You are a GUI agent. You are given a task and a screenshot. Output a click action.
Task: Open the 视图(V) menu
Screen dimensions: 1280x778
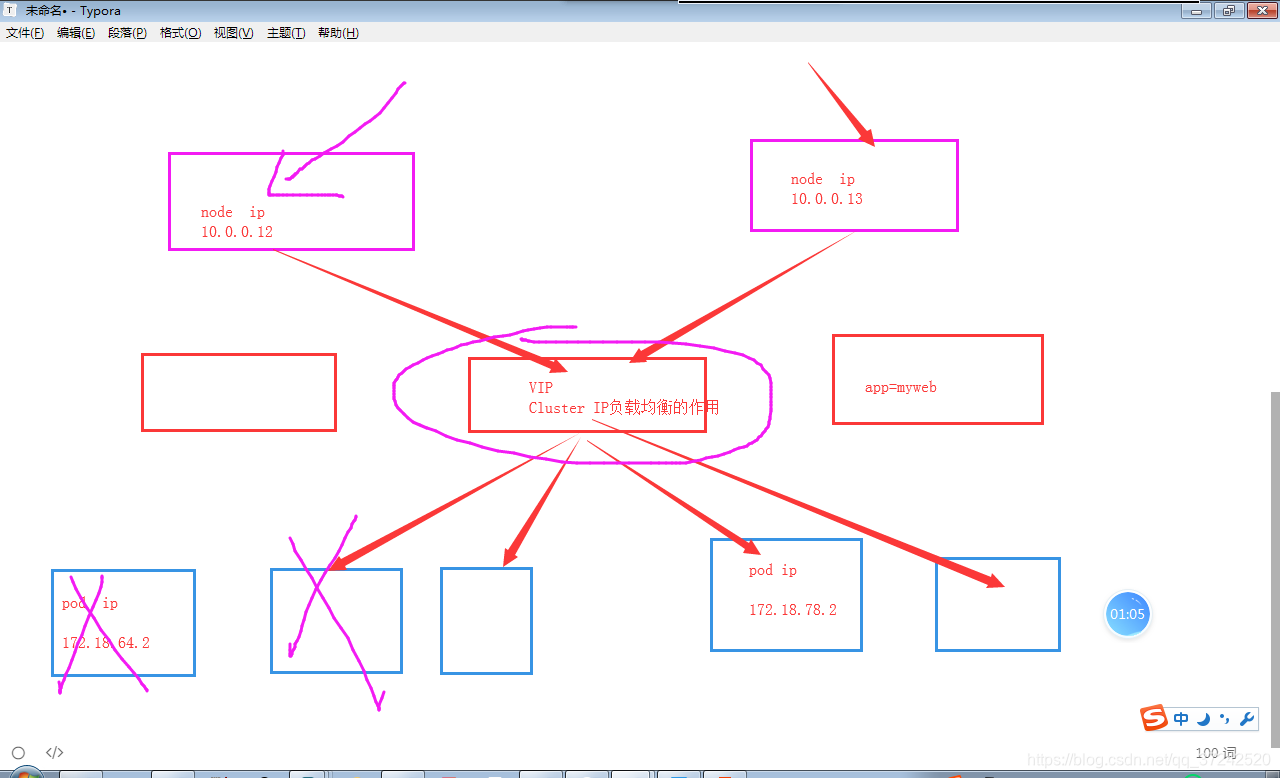click(x=234, y=33)
